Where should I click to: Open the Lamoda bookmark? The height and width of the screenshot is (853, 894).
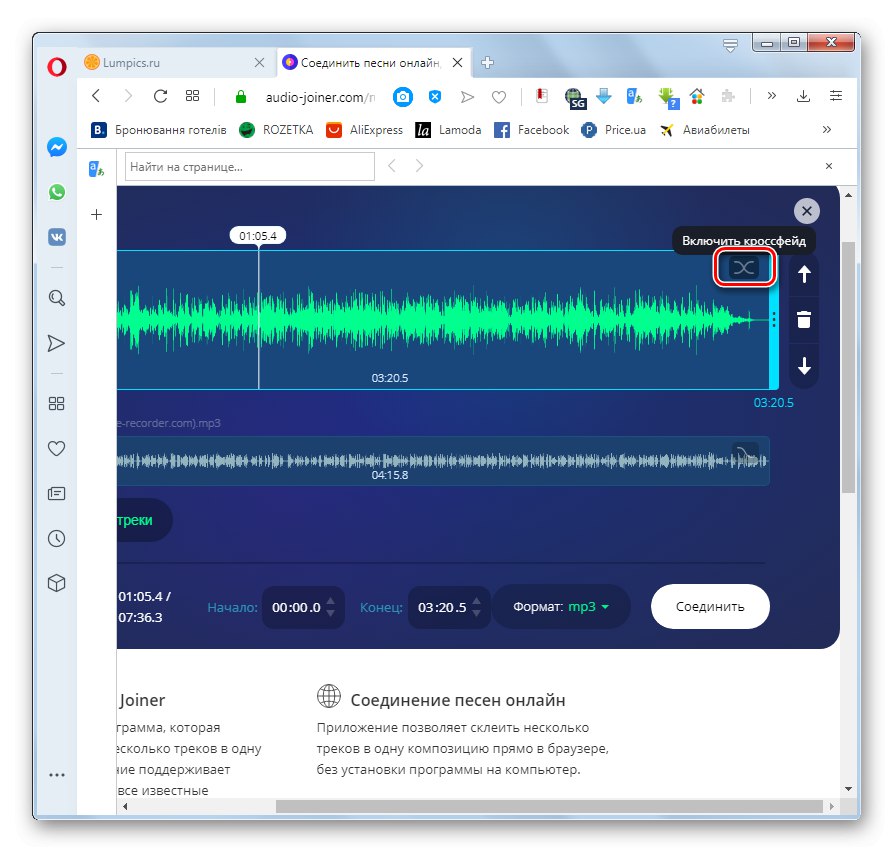(448, 130)
